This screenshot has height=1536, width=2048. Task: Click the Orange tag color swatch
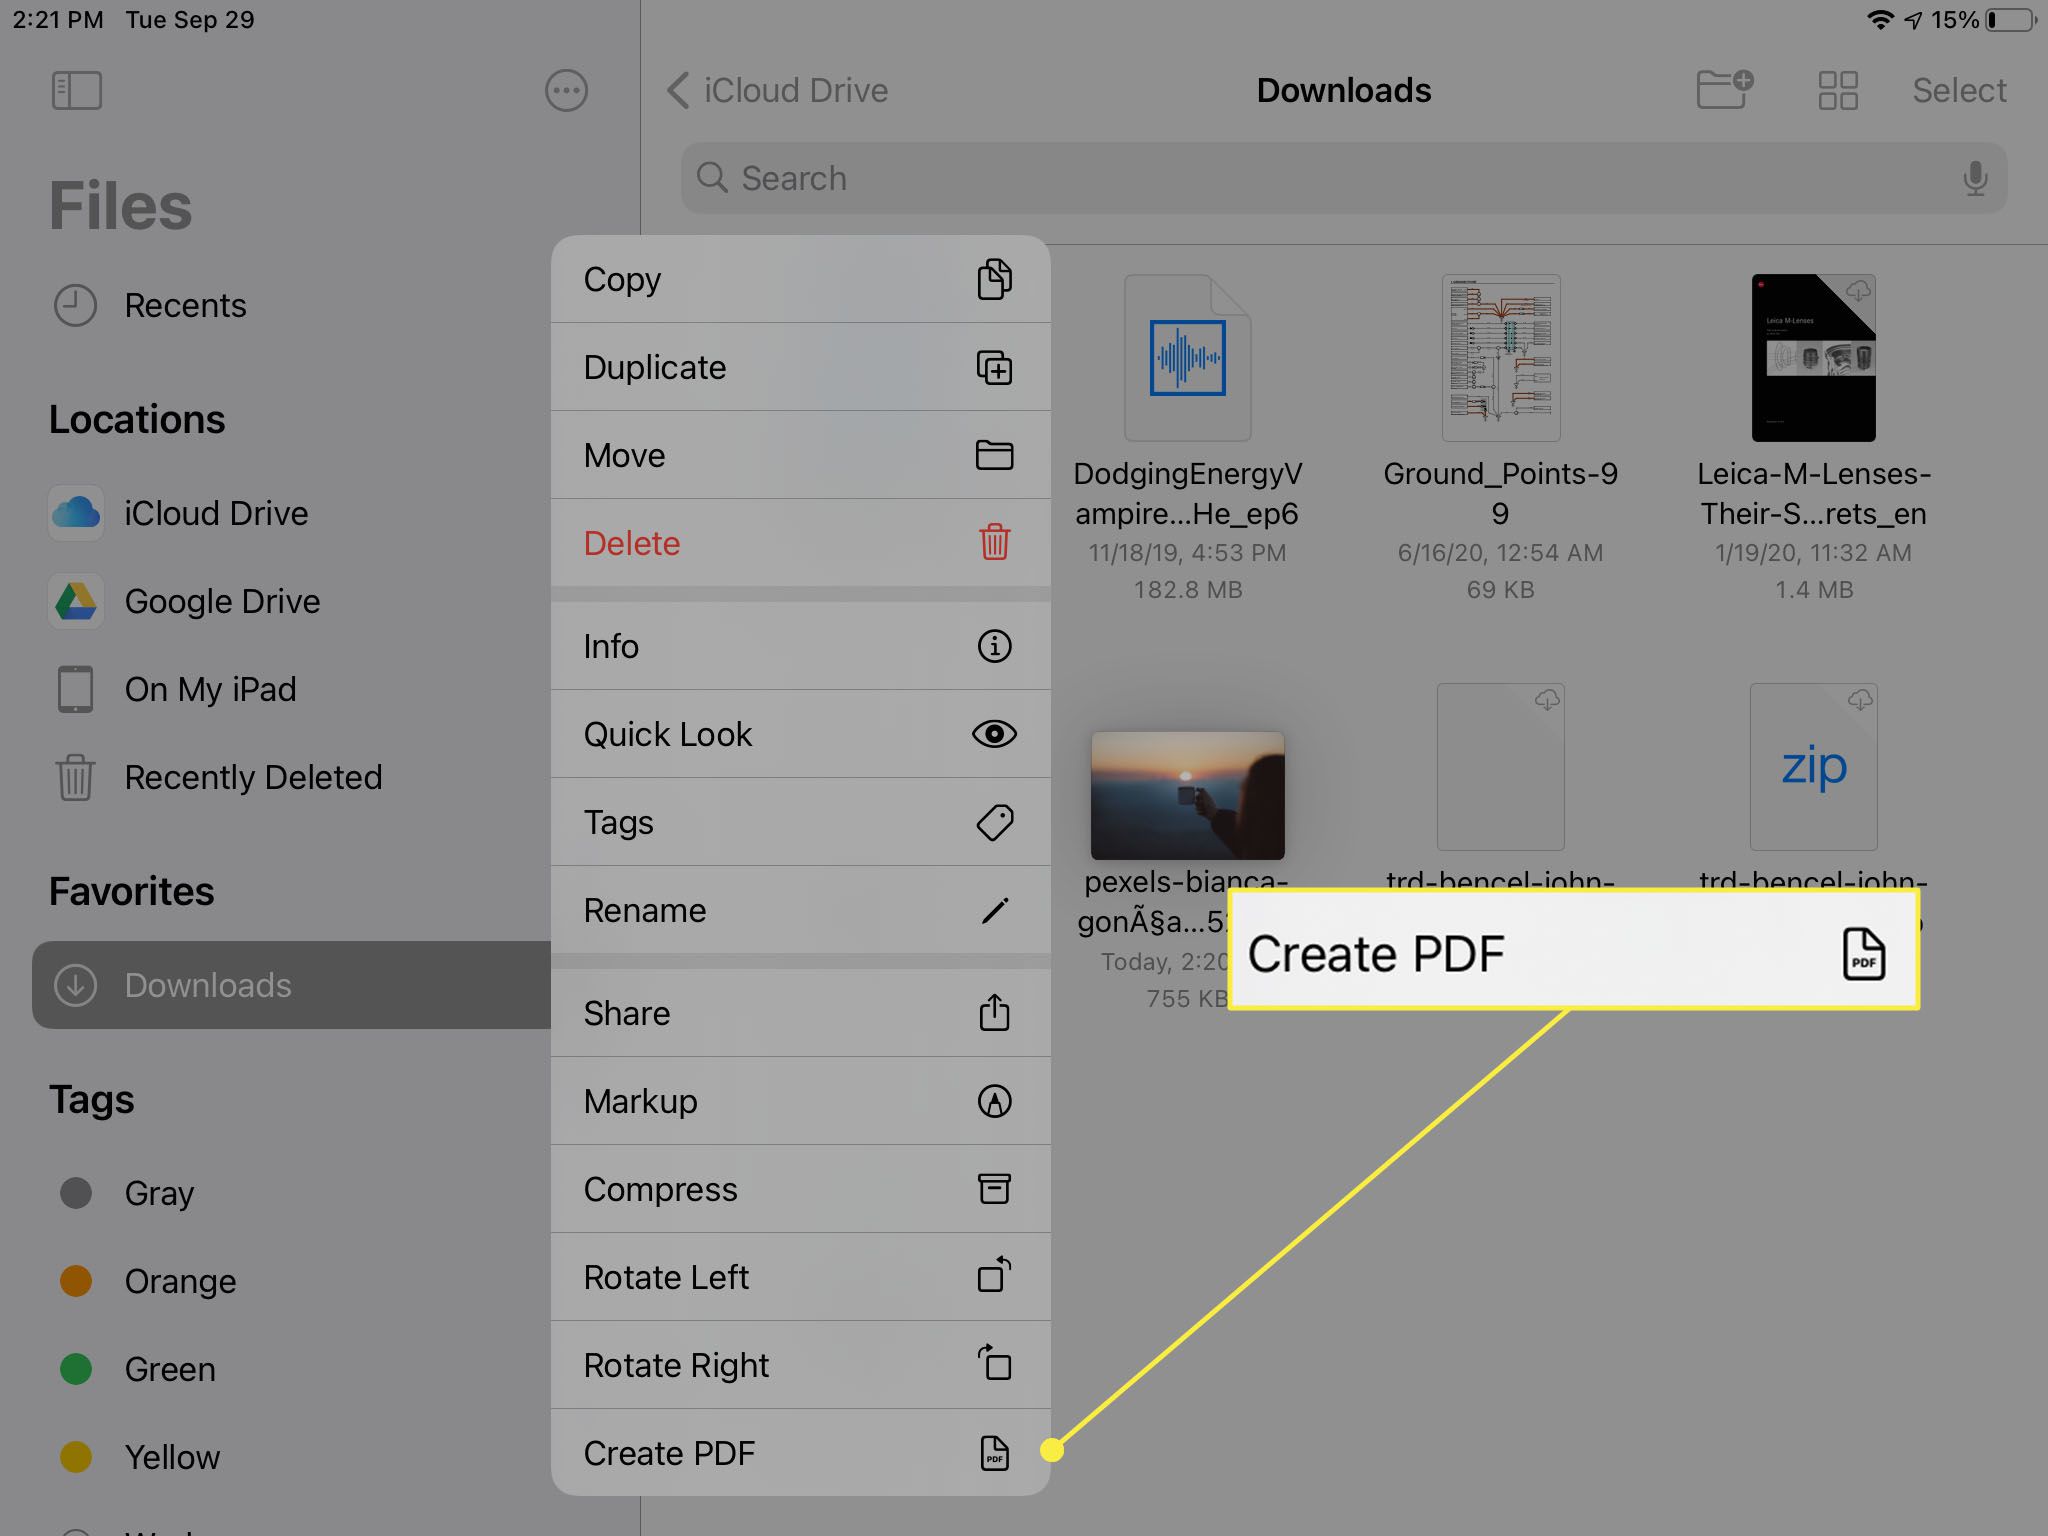pyautogui.click(x=76, y=1281)
